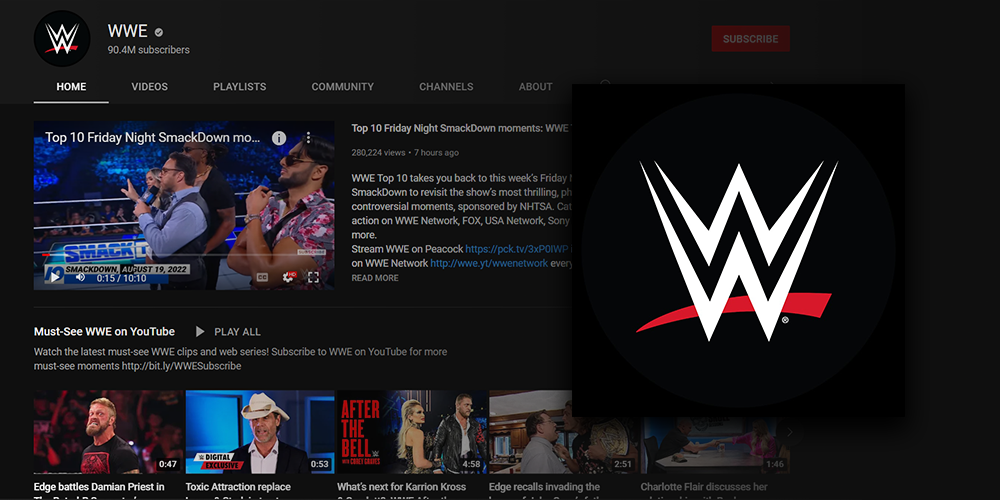This screenshot has height=500, width=1000.
Task: Switch to the Home tab
Action: tap(71, 87)
